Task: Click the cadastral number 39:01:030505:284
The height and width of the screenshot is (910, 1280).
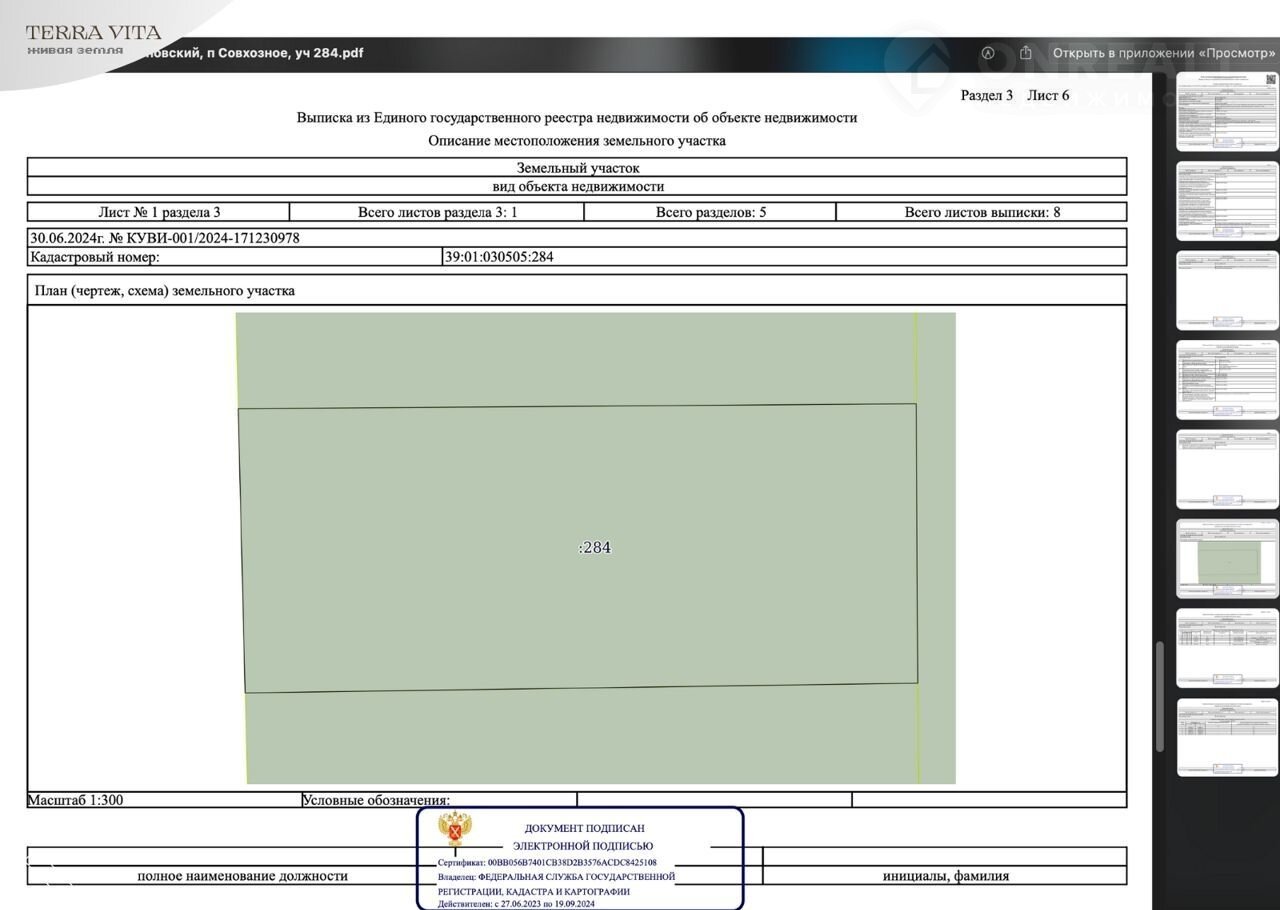Action: [x=499, y=257]
